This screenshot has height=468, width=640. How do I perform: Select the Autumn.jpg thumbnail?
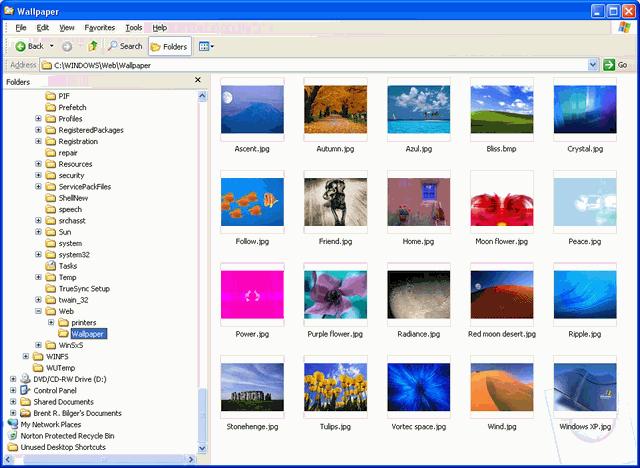[335, 109]
